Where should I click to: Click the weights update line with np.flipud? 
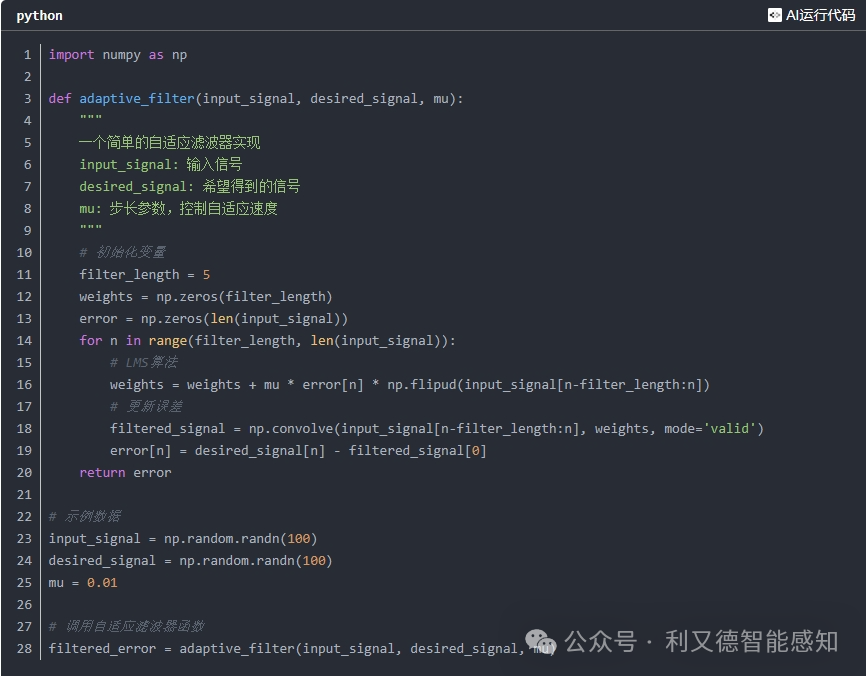(x=409, y=384)
